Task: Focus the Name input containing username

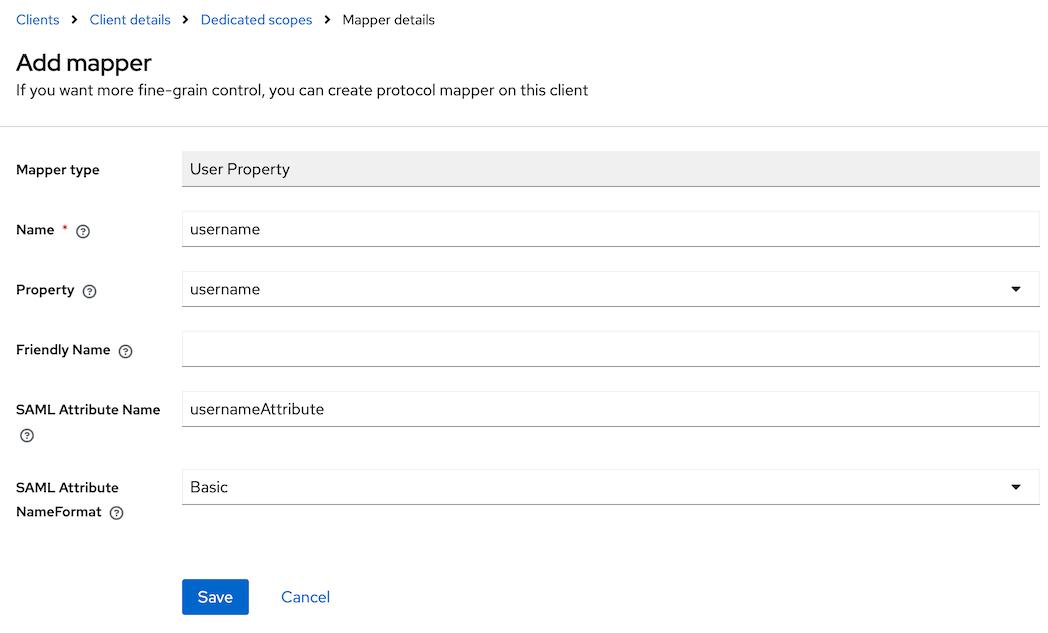Action: click(610, 229)
